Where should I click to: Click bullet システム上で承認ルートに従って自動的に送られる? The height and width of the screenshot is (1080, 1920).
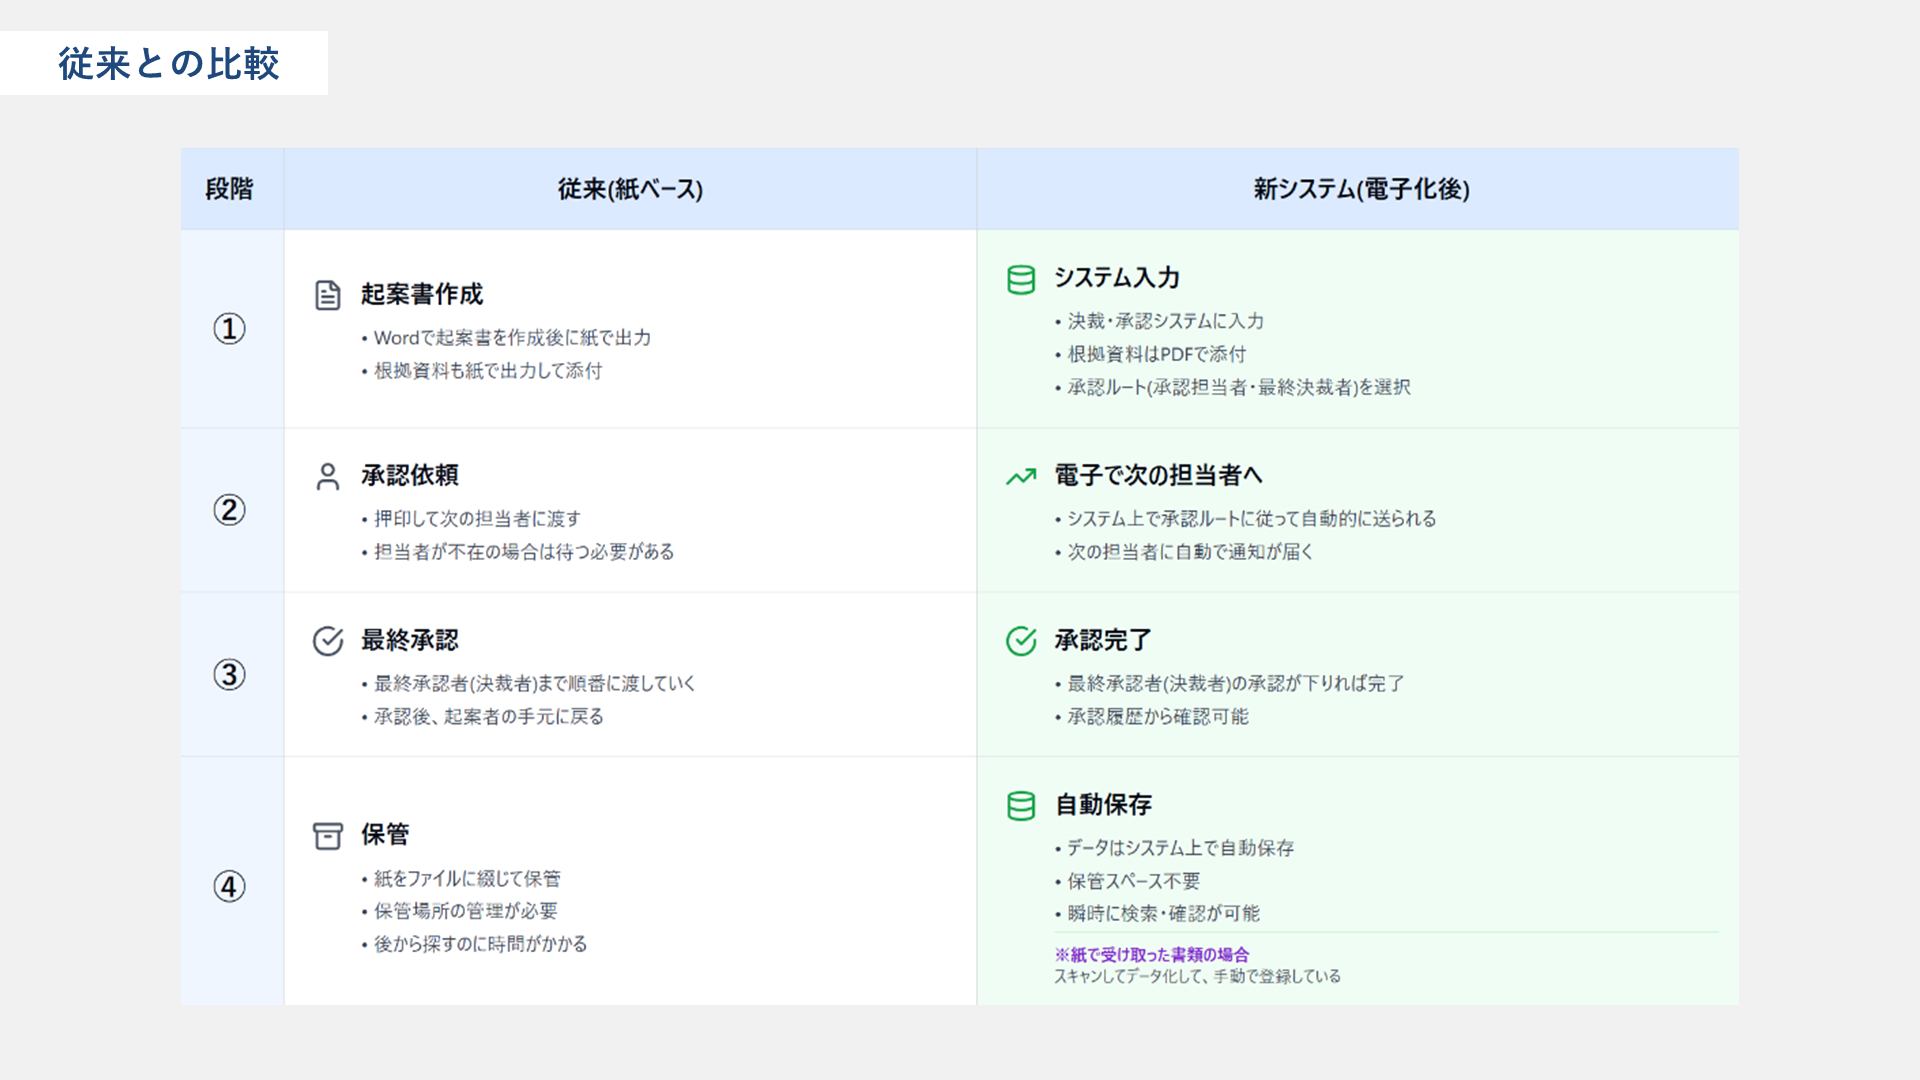[1246, 519]
